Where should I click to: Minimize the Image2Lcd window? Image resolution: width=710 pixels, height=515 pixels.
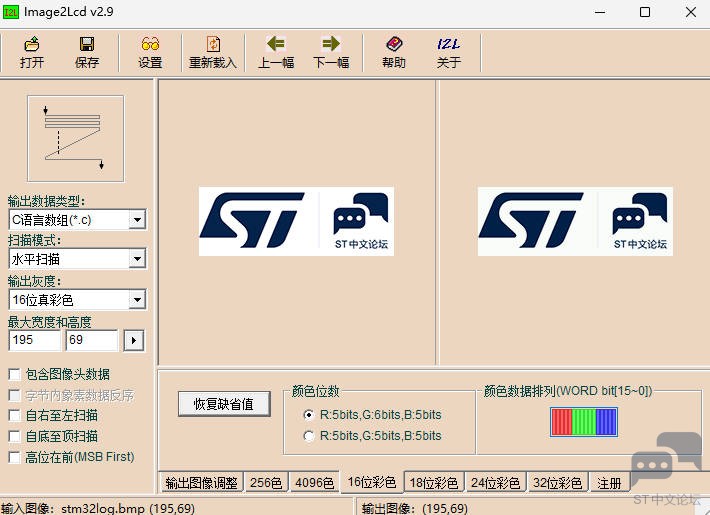coord(600,12)
